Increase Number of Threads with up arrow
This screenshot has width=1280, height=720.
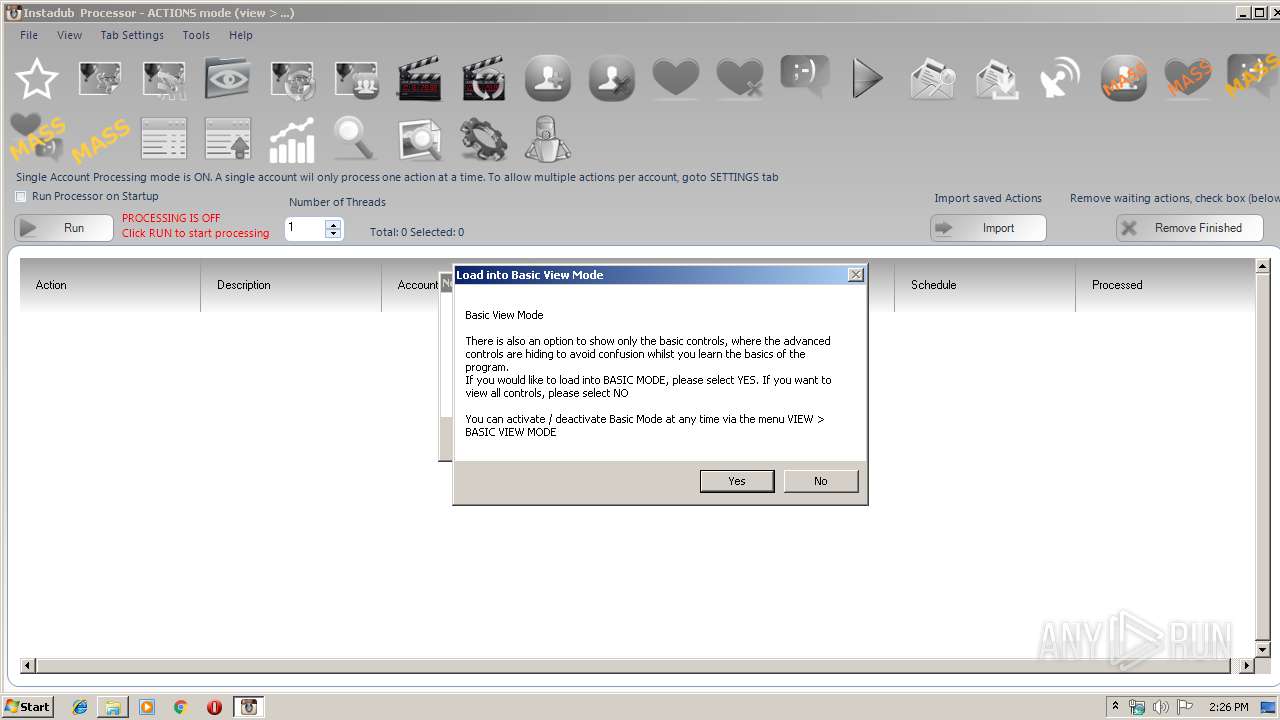(x=333, y=223)
